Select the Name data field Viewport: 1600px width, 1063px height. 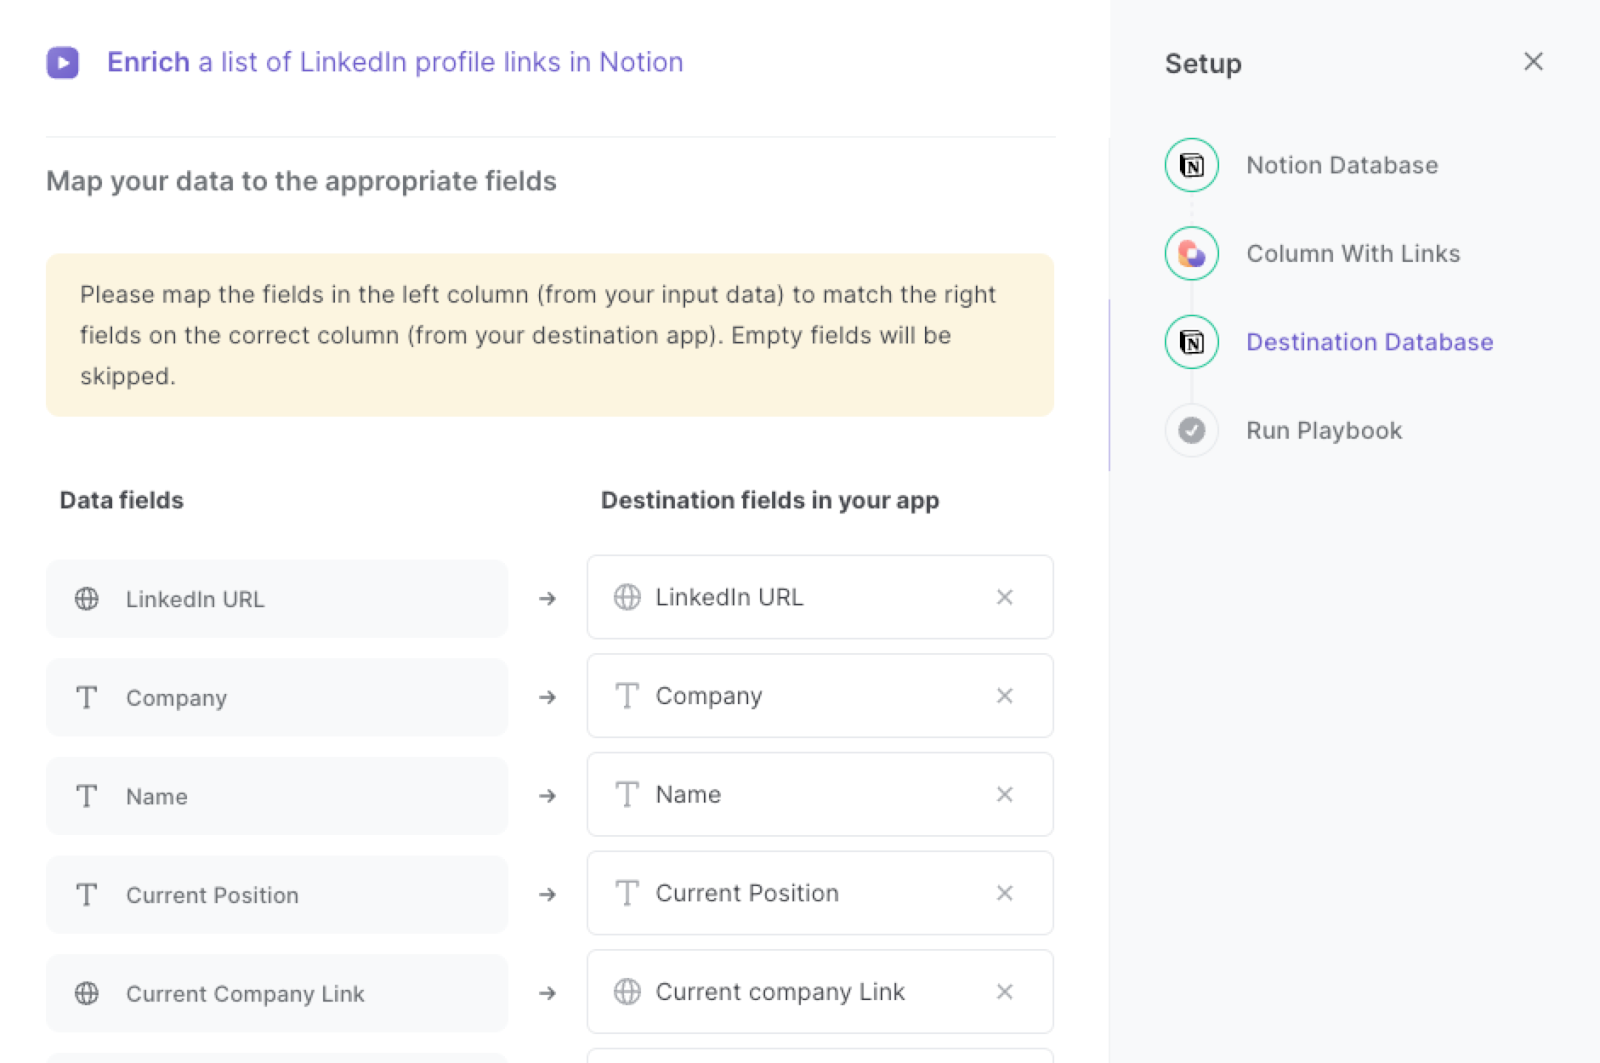(x=277, y=796)
